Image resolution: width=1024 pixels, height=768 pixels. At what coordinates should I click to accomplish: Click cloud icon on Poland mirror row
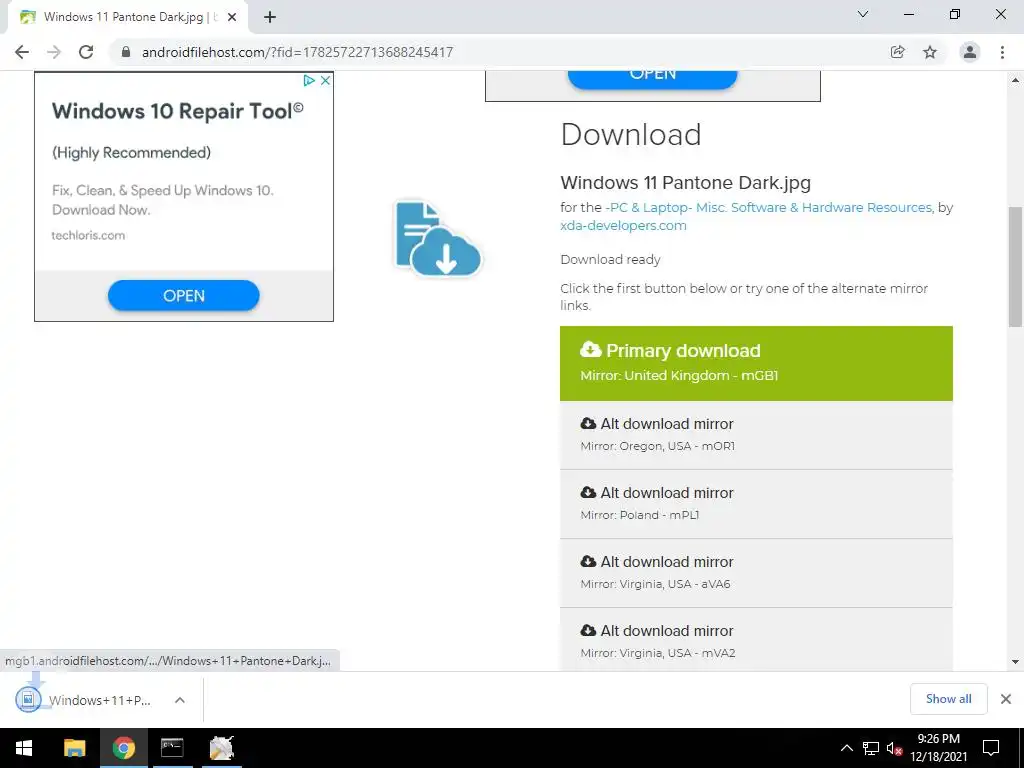(588, 492)
